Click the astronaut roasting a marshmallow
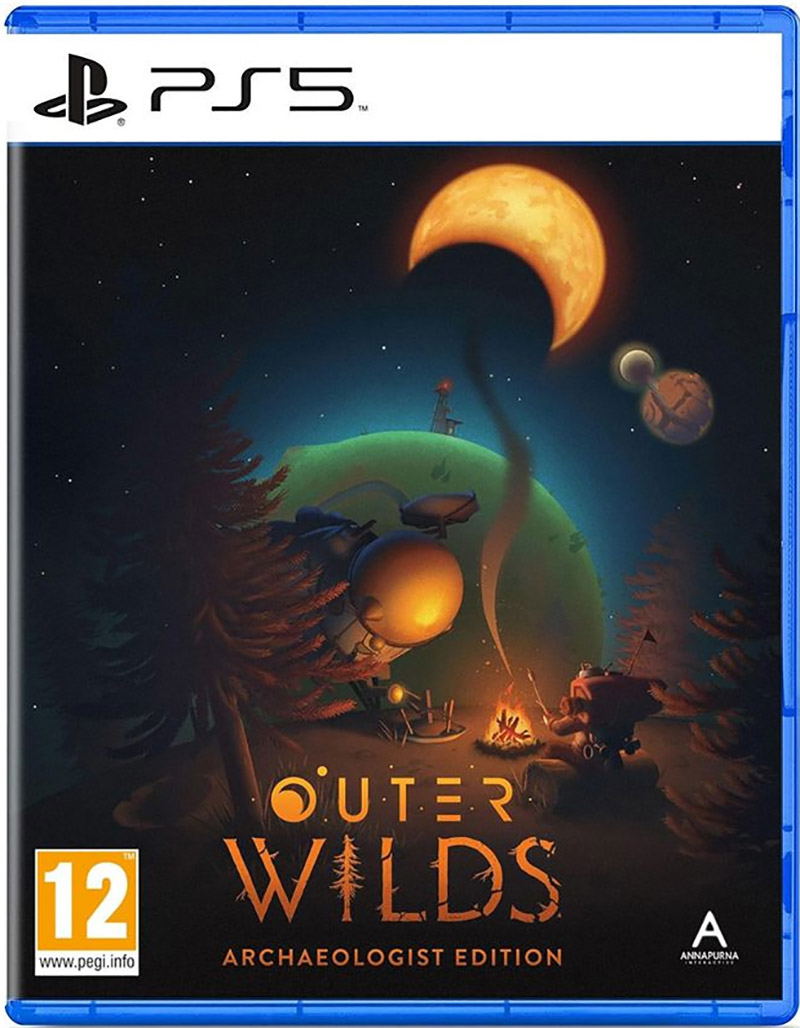Screen dimensions: 800x1028 (x=603, y=711)
